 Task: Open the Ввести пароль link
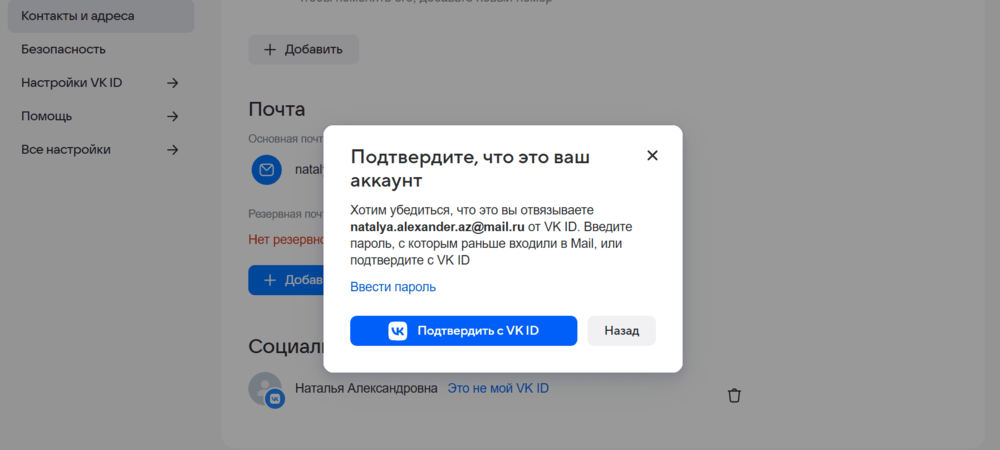coord(393,287)
